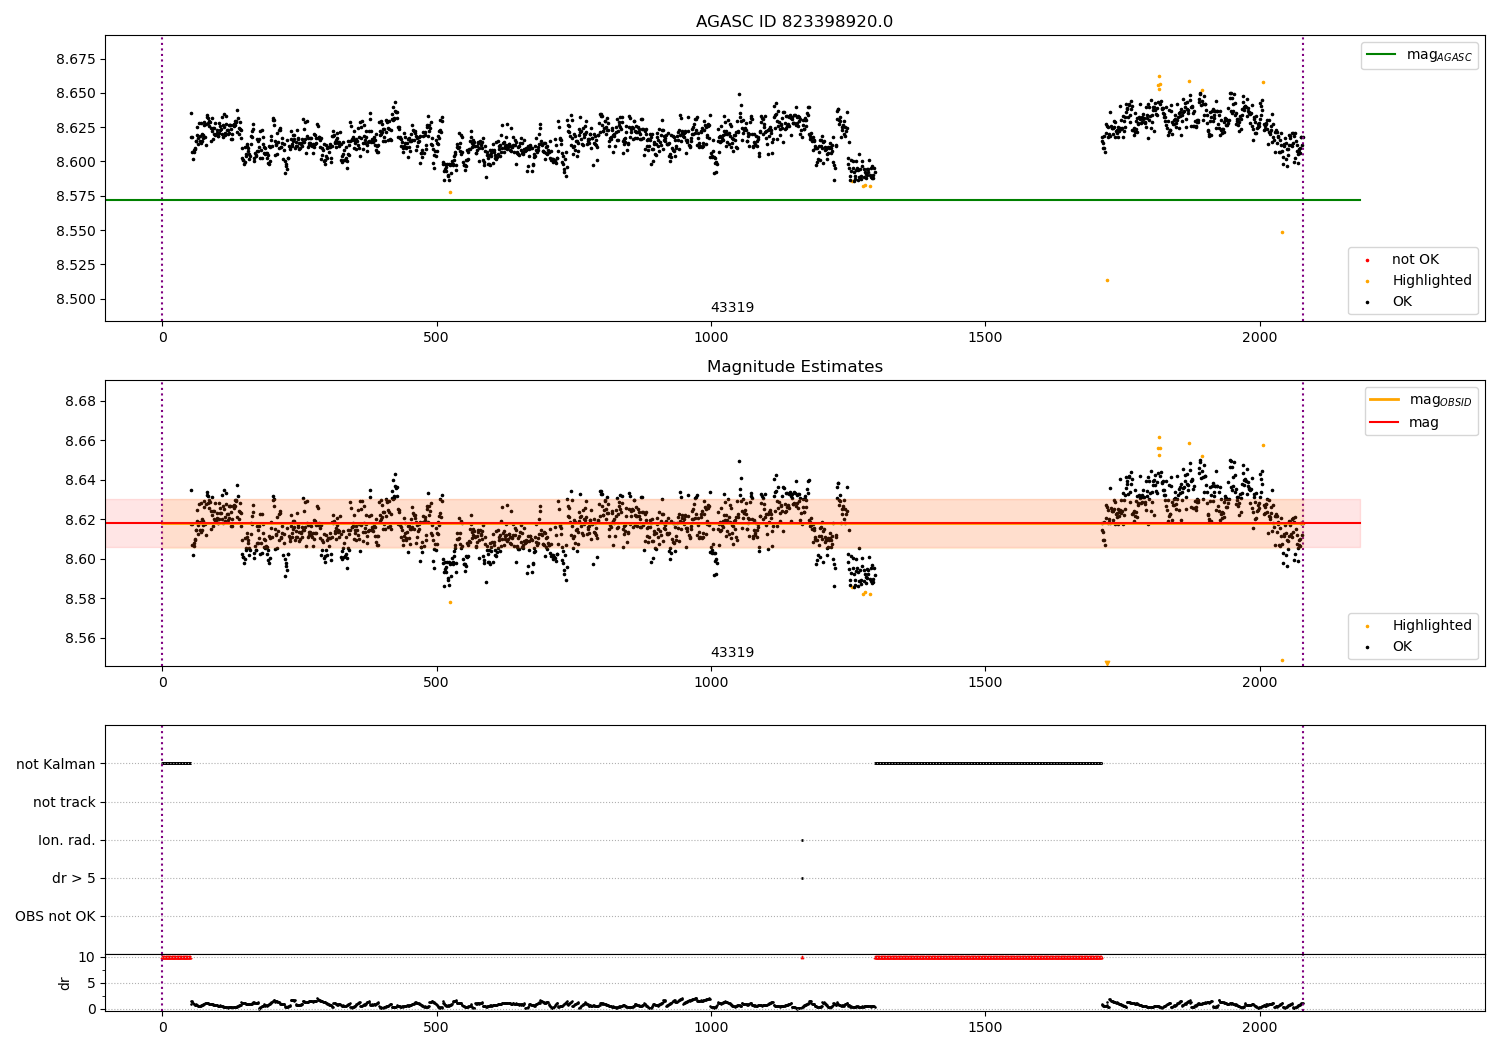Click the 'Magnitude Estimates' plot title
The image size is (1500, 1050).
[795, 367]
